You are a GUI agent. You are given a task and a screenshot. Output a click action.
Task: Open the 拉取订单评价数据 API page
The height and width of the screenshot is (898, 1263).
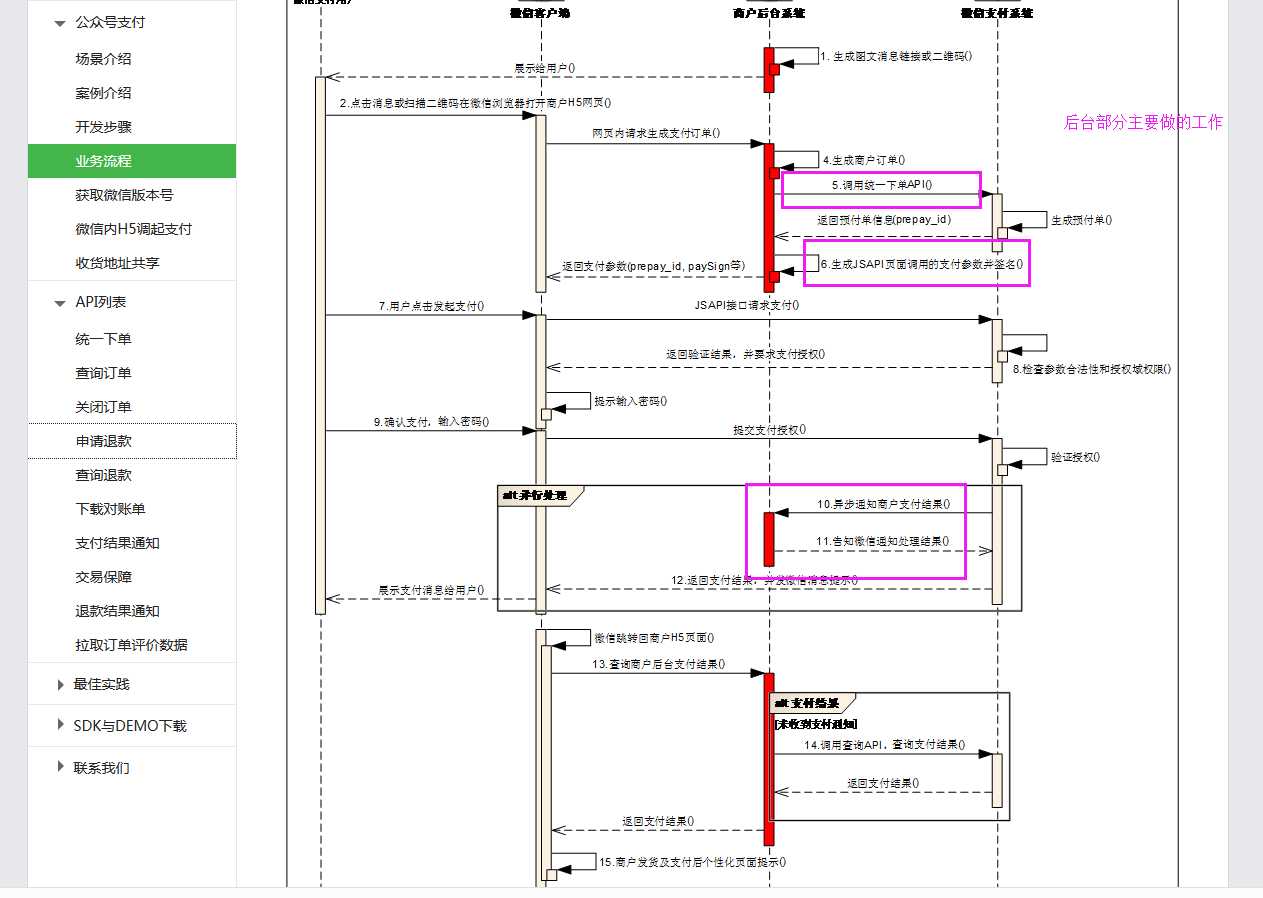click(131, 645)
